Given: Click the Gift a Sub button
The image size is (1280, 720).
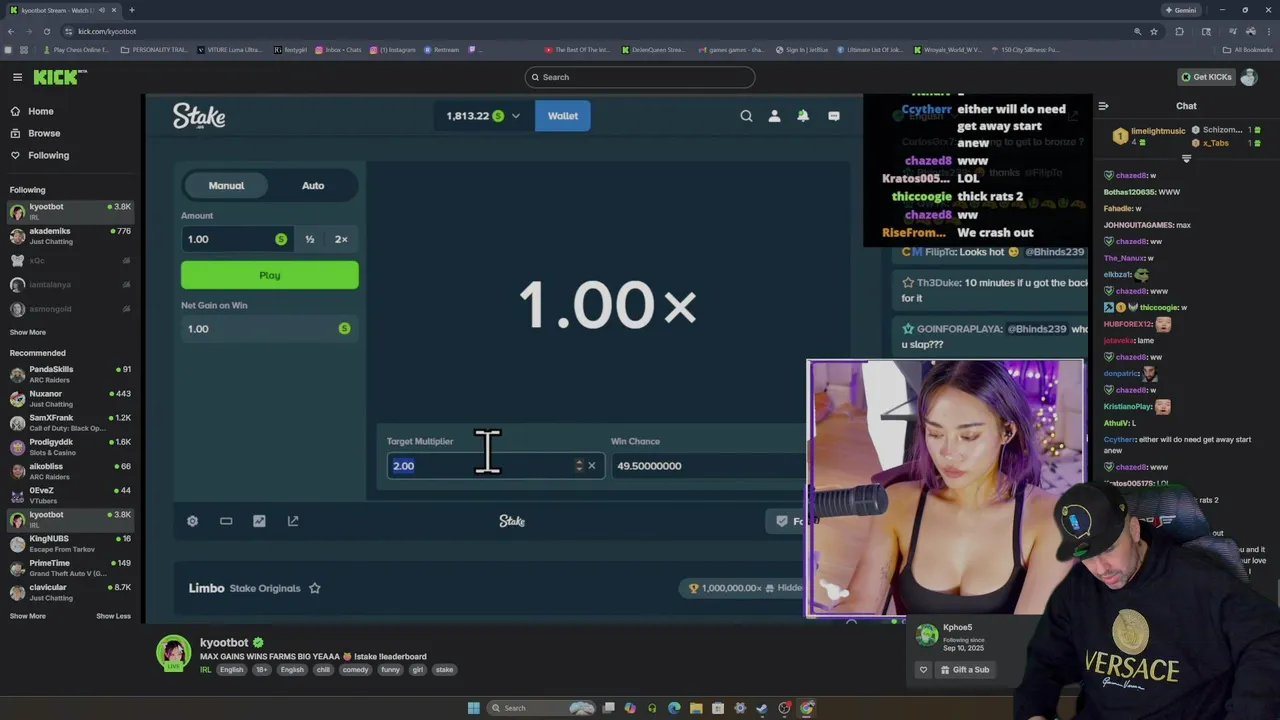Looking at the screenshot, I should (x=964, y=670).
